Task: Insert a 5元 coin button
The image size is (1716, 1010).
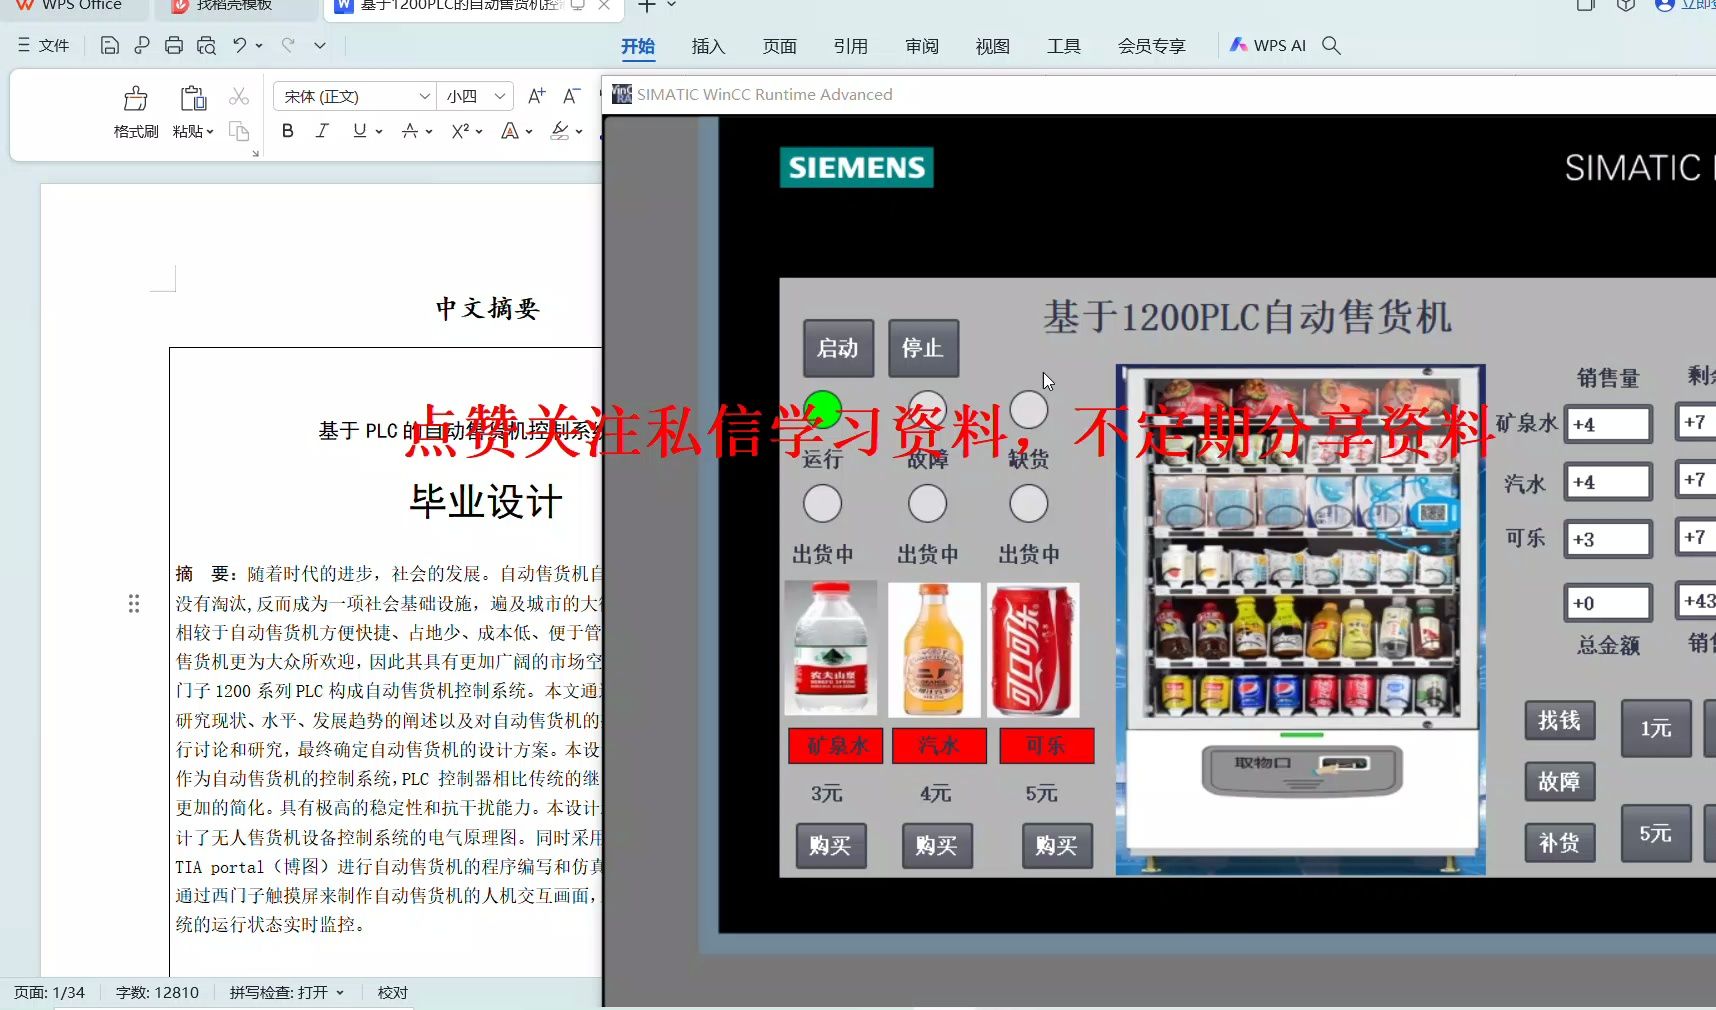Action: [1656, 833]
